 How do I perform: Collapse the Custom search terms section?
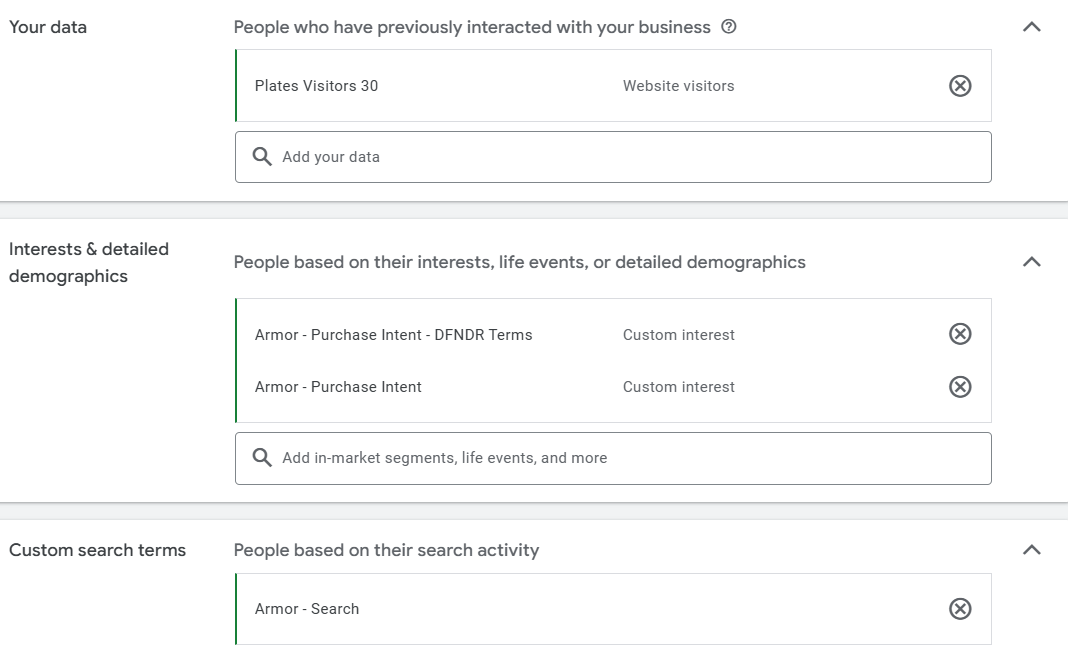[x=1032, y=549]
